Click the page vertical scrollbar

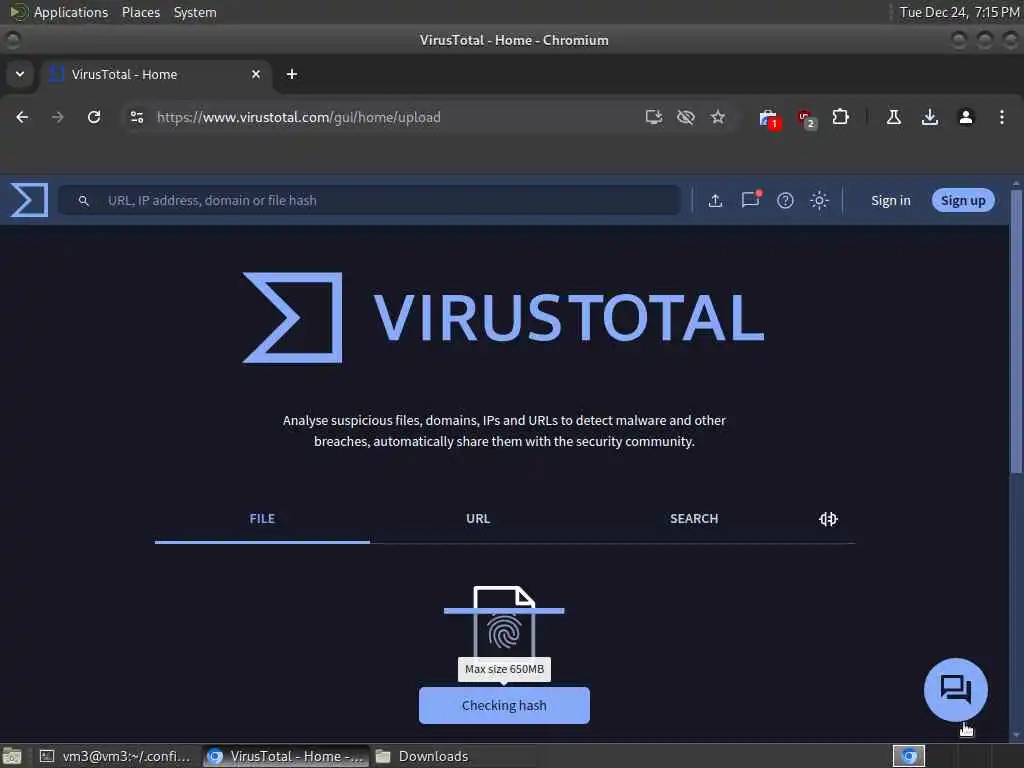tap(1016, 332)
